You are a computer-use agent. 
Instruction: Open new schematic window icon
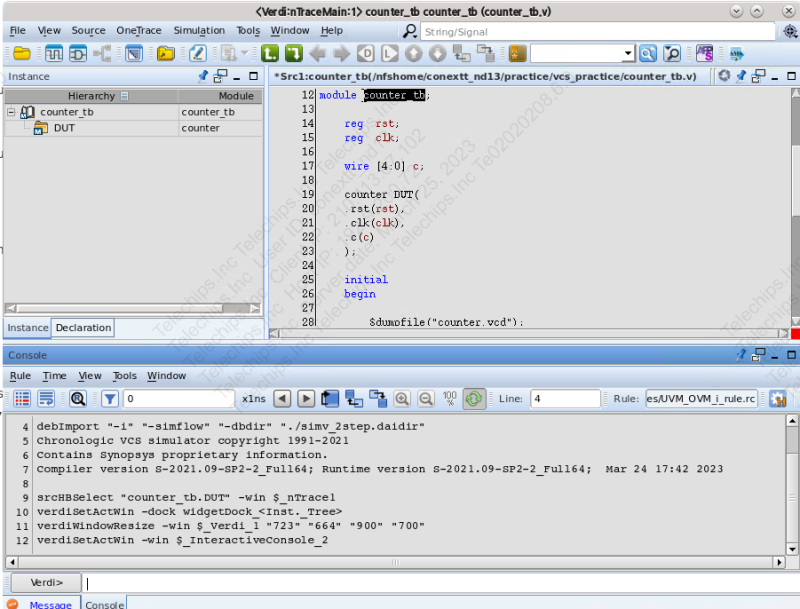tap(78, 54)
